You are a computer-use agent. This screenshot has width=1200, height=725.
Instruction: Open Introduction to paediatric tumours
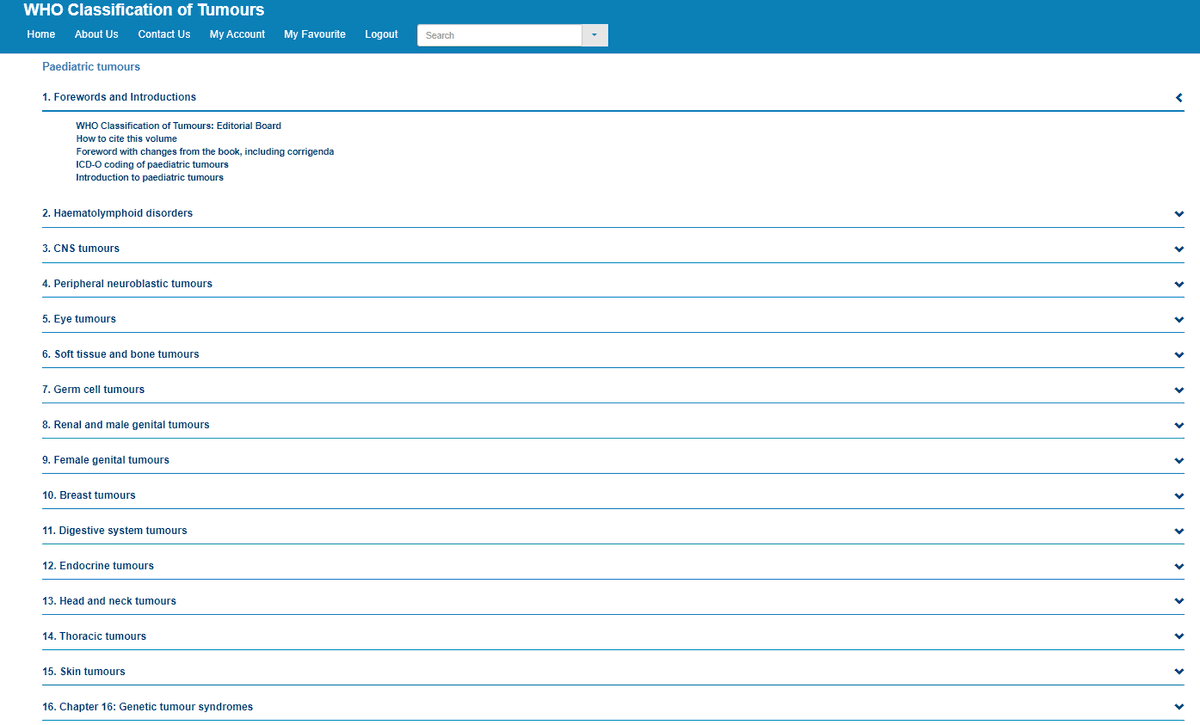coord(150,178)
